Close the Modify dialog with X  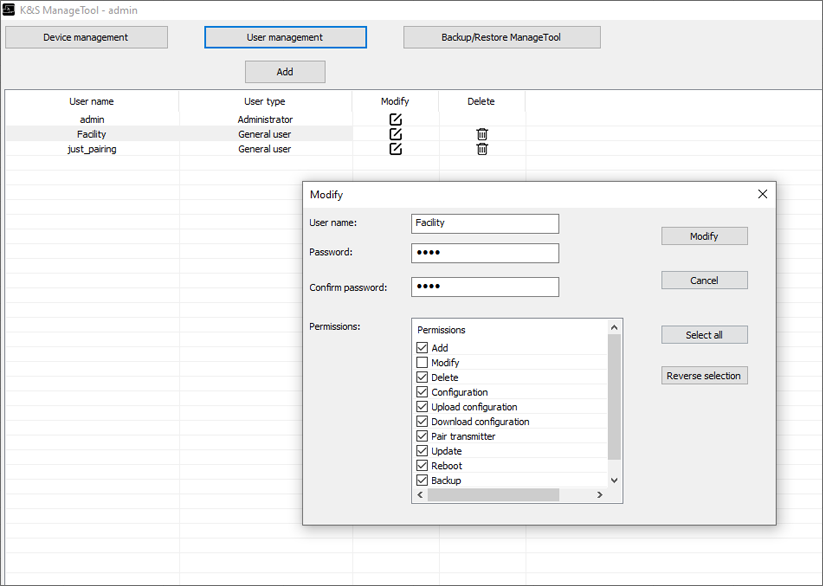[762, 194]
